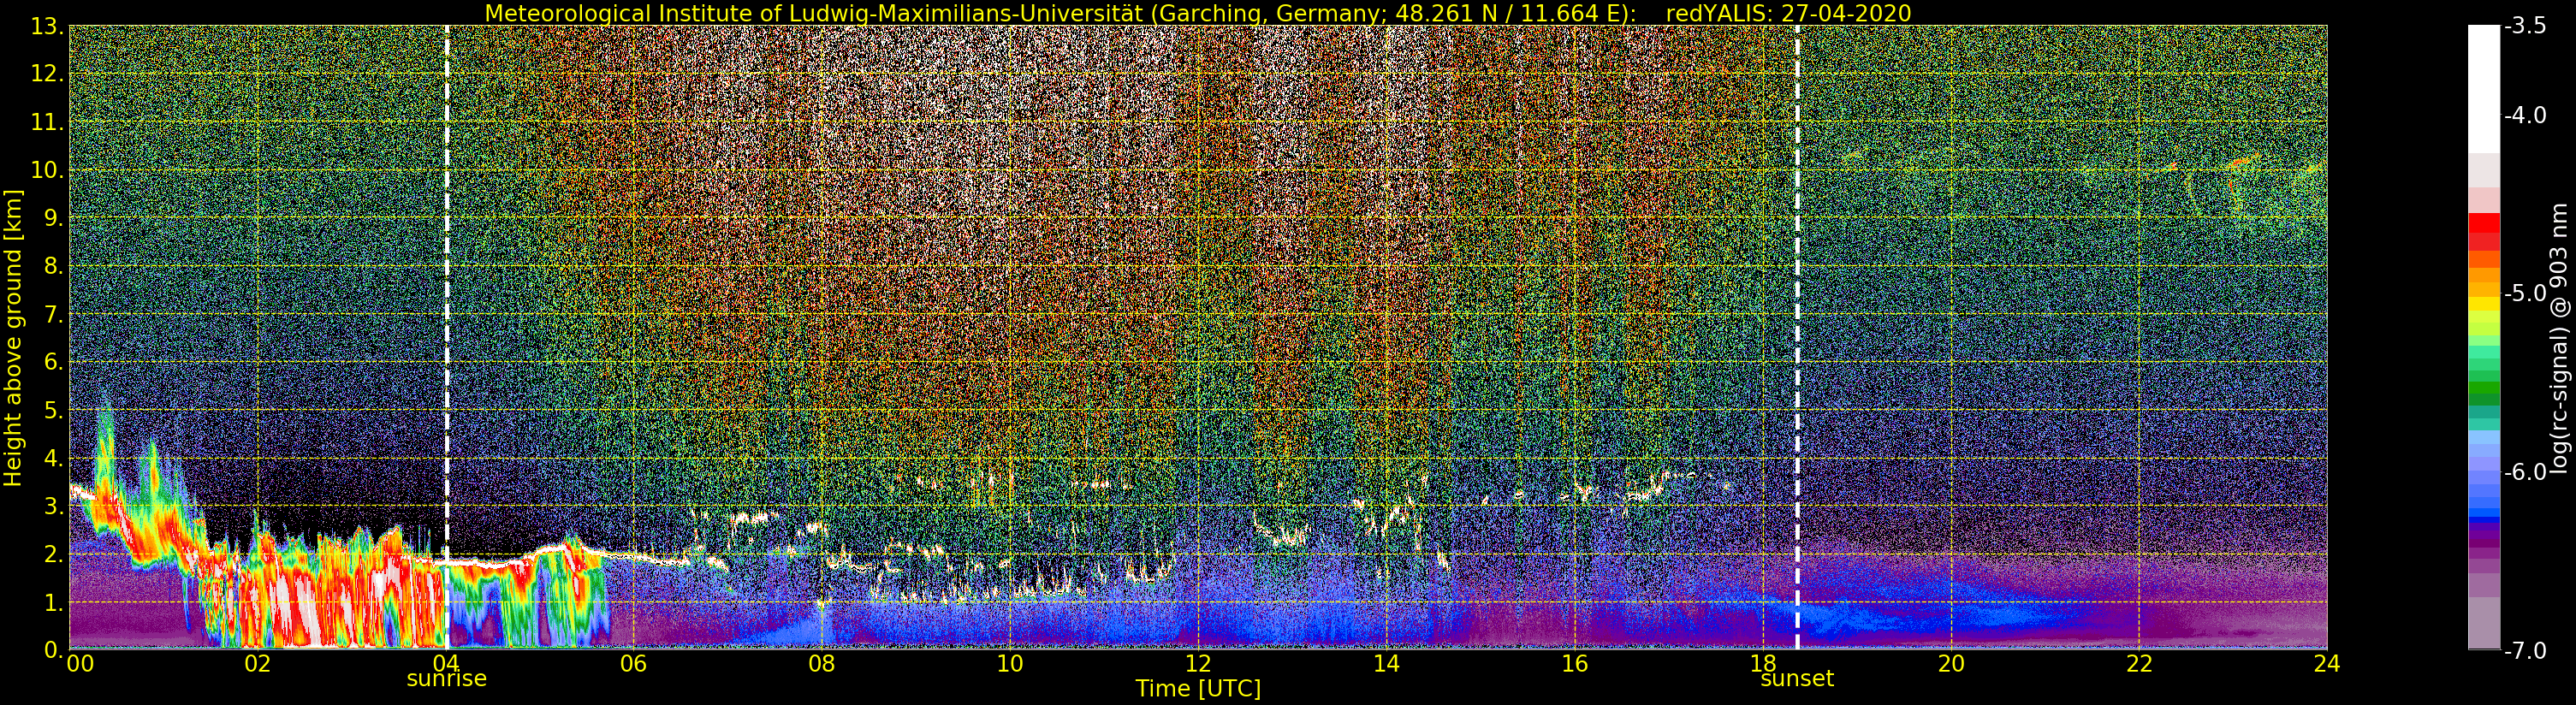Select the 'sunrise' label below the time axis
This screenshot has height=705, width=2576.
click(x=446, y=679)
